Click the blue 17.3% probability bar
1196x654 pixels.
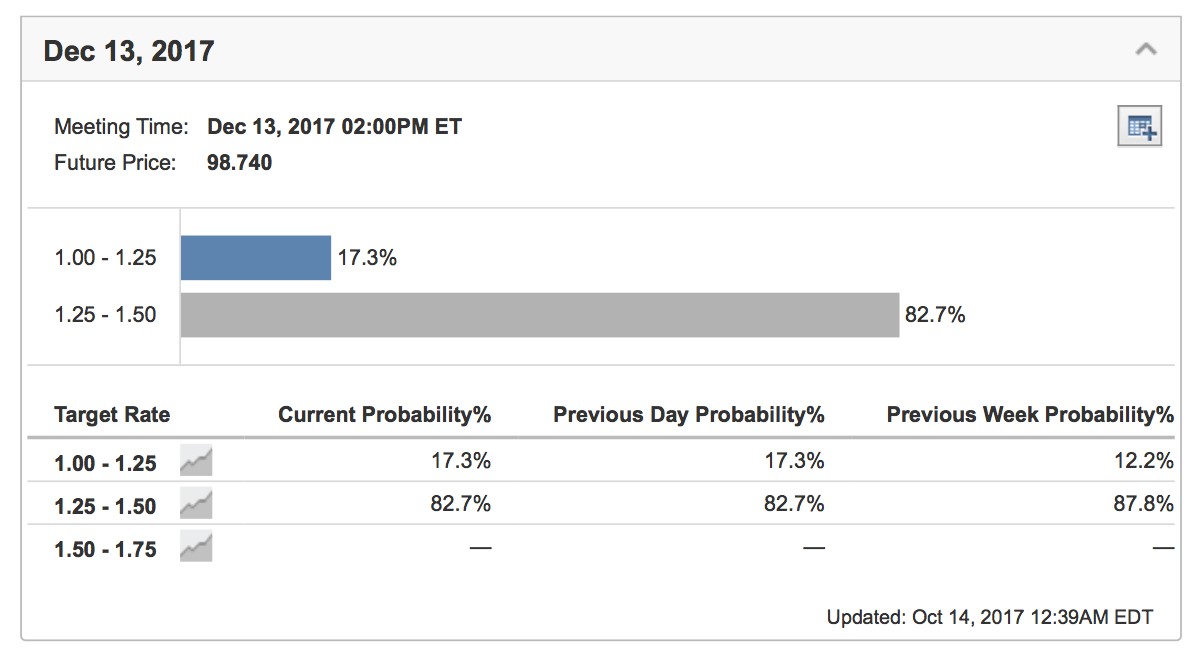click(255, 258)
